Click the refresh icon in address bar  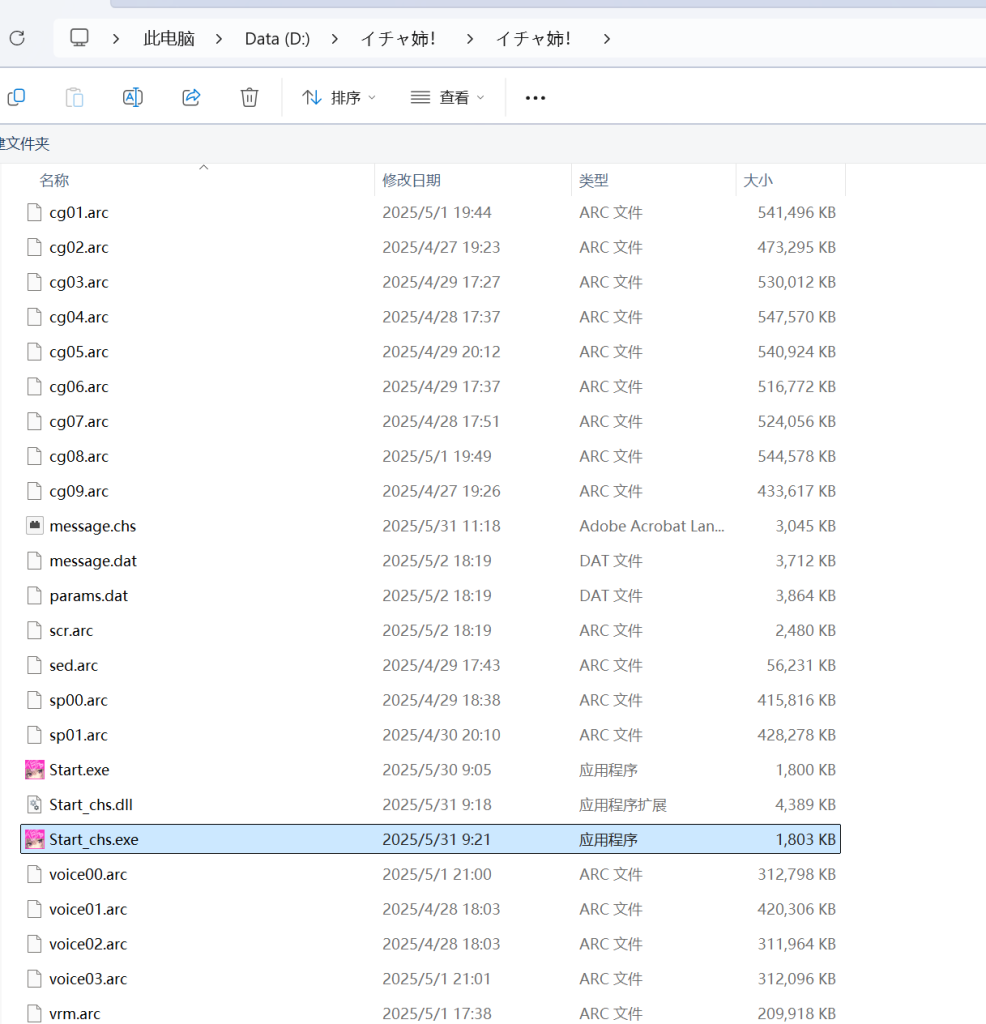tap(17, 39)
